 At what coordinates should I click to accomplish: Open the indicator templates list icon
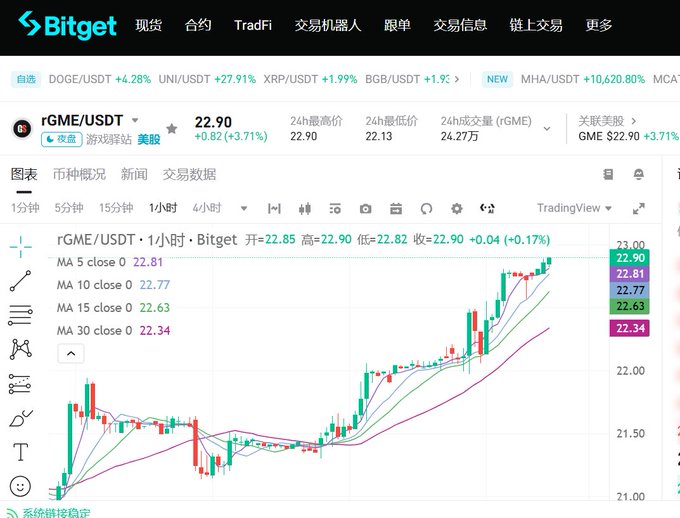(335, 209)
